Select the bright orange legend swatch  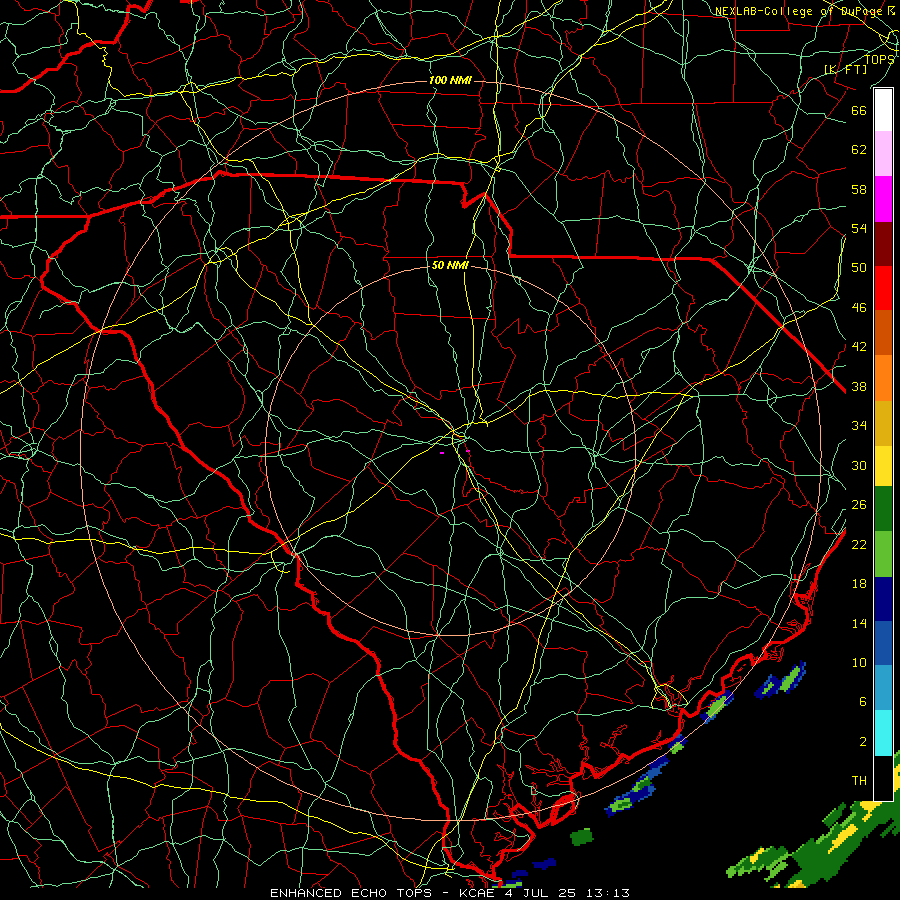point(883,377)
